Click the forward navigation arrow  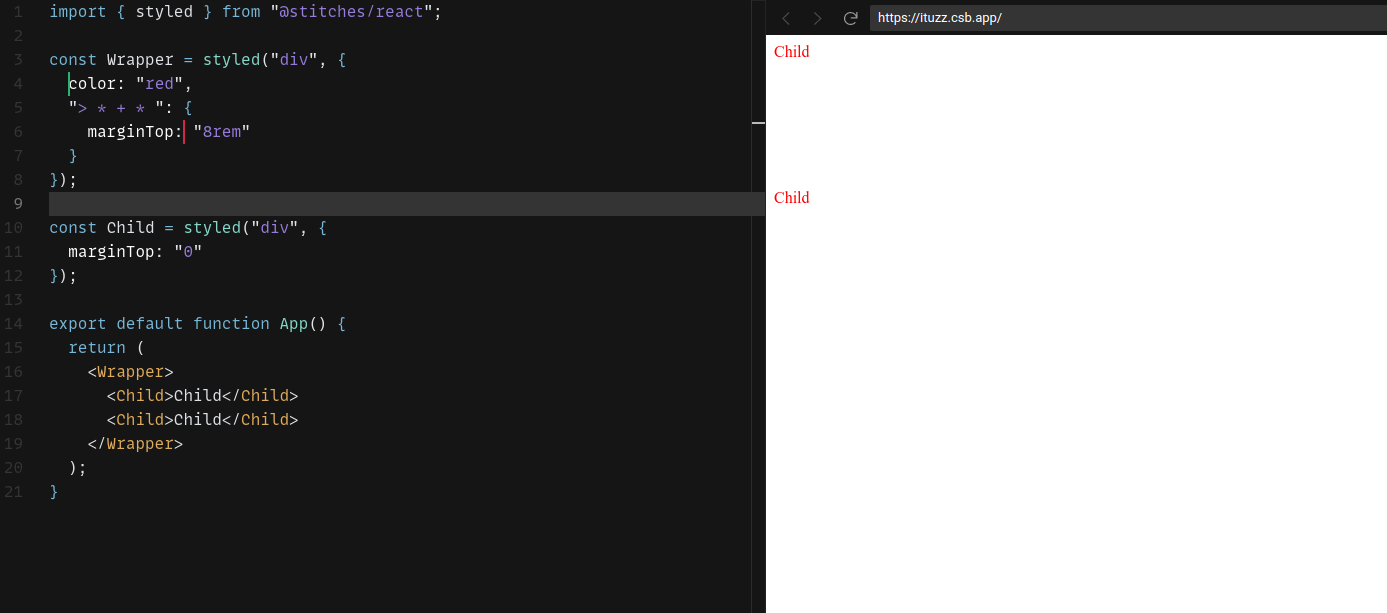(x=817, y=18)
